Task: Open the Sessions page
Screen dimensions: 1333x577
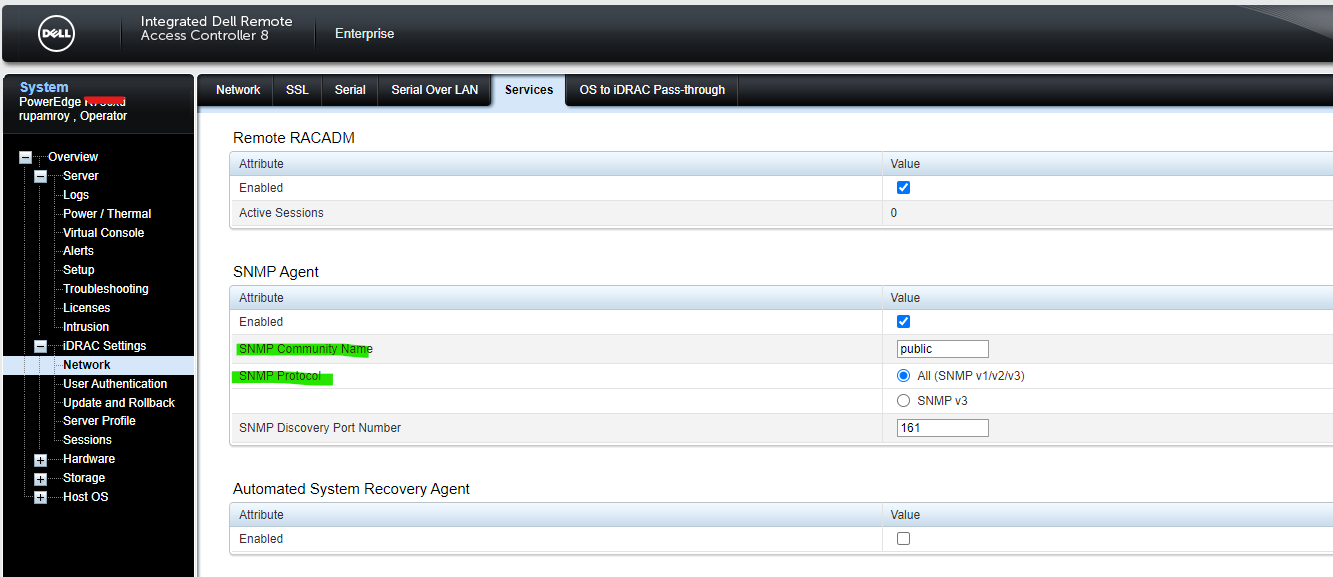Action: coord(87,439)
